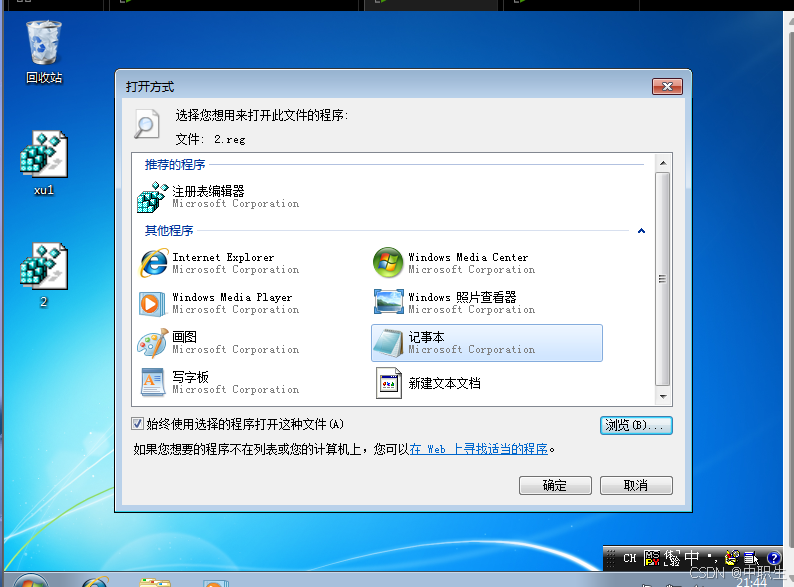Open the 在 Web 上寻找适当的程序 link

(x=479, y=449)
